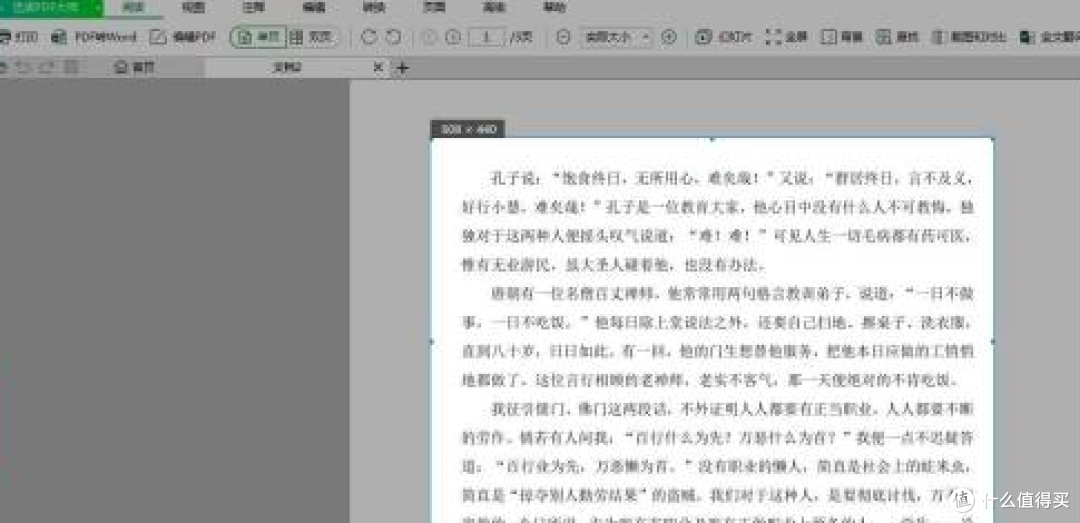
Task: Switch to single page (单页) view
Action: [258, 37]
